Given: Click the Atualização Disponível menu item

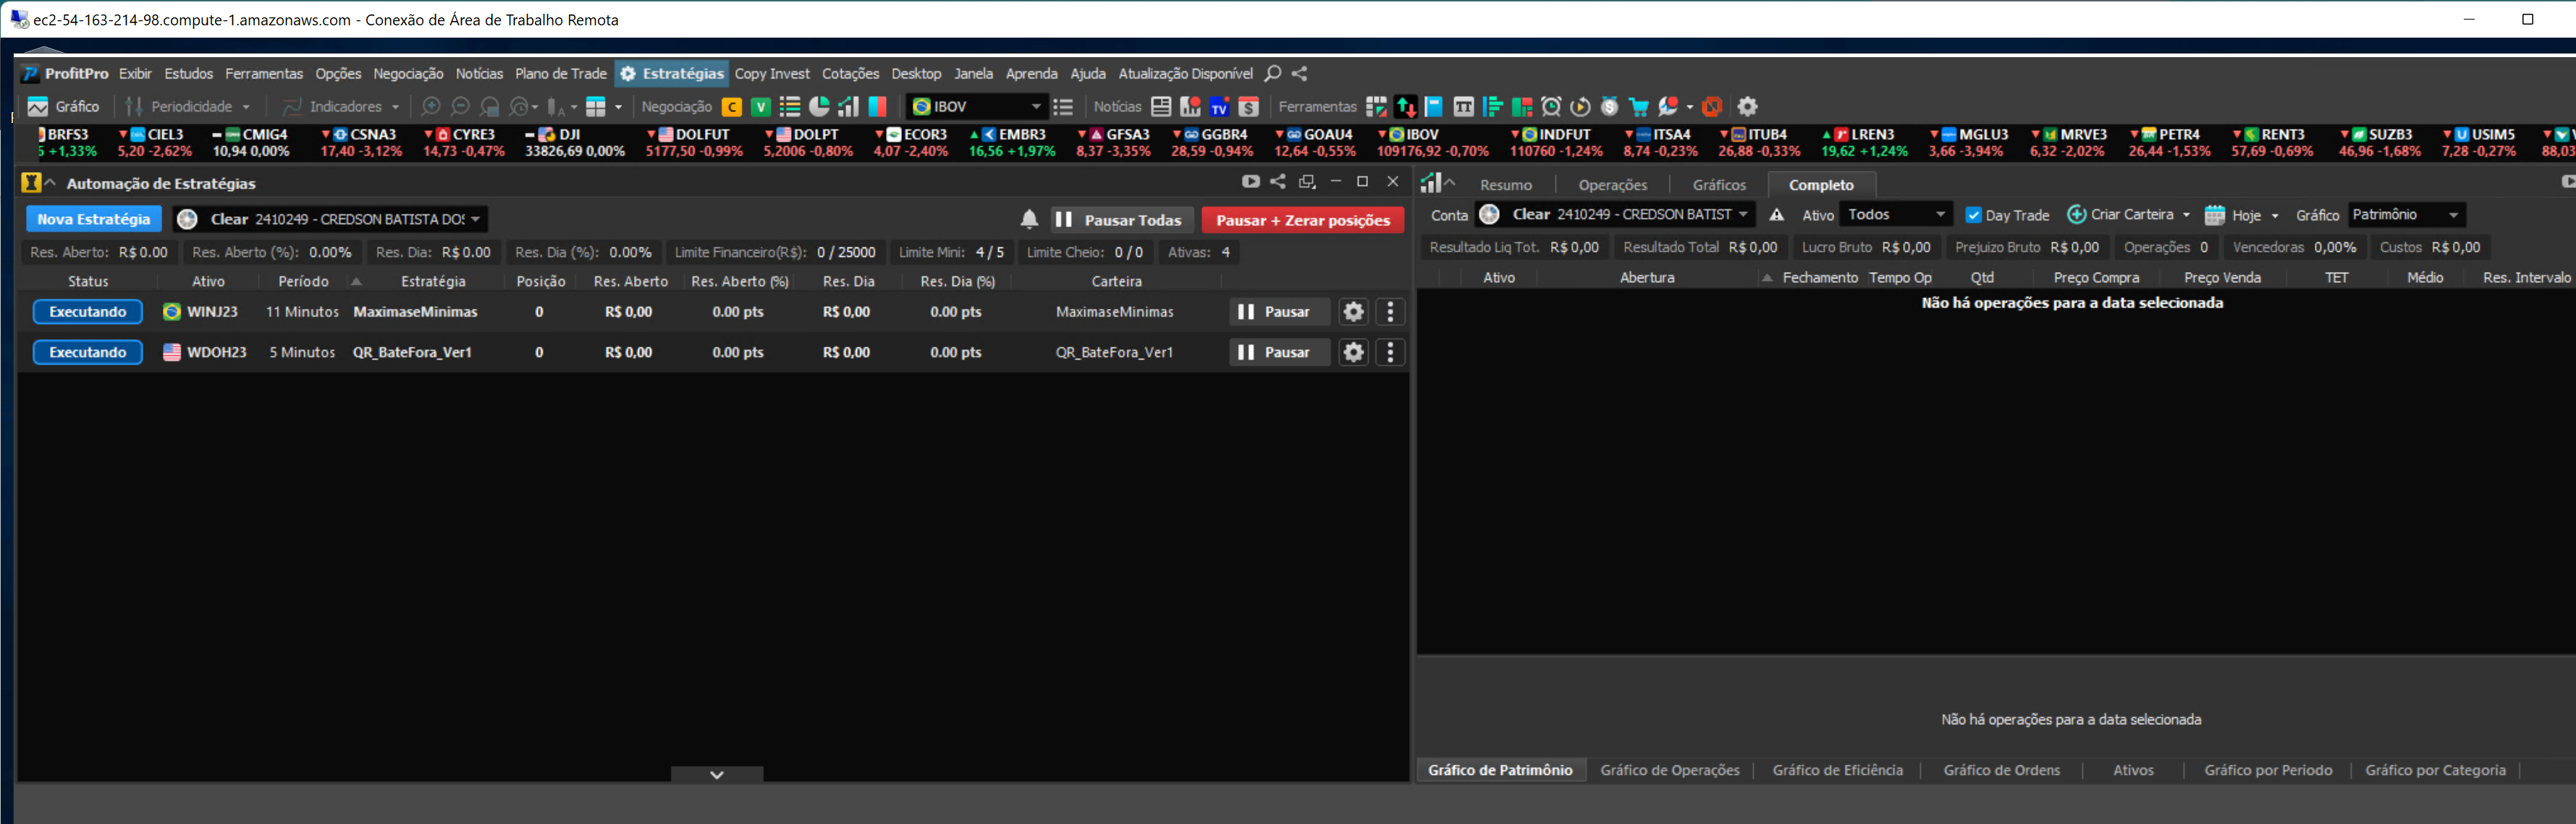Looking at the screenshot, I should (x=1185, y=73).
